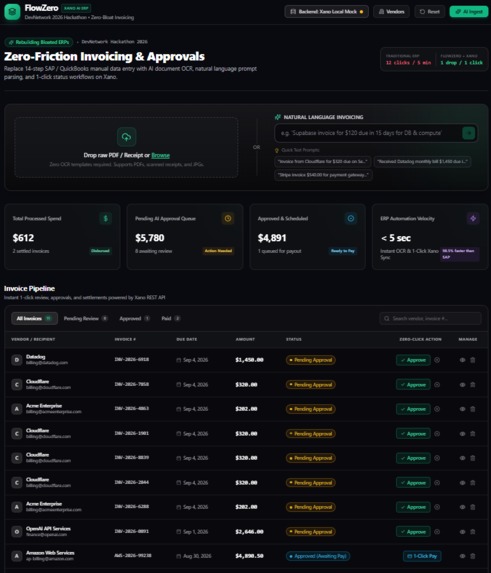This screenshot has width=491, height=573.
Task: Click the Pending Approval badge for Datadog
Action: coord(311,360)
